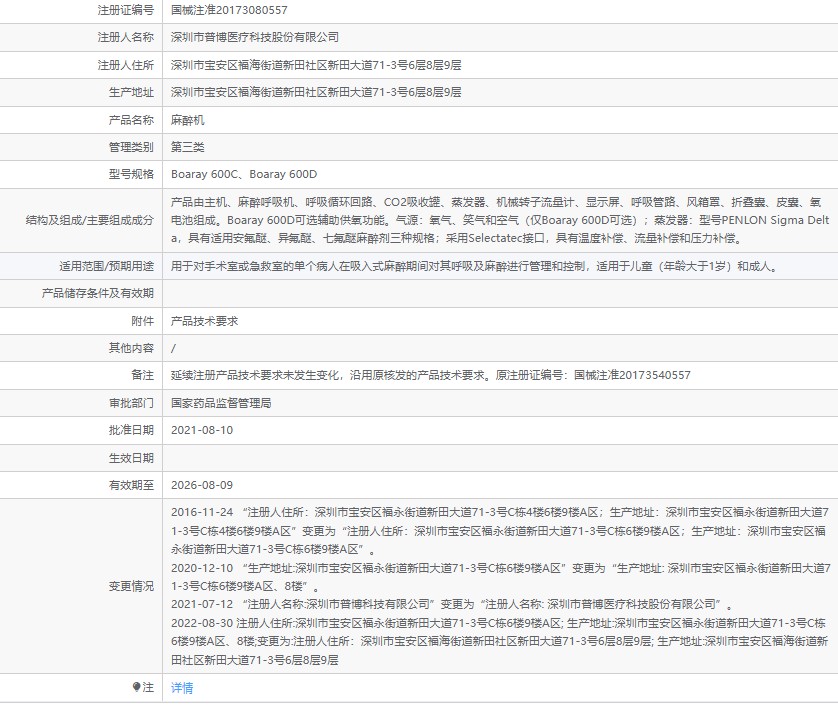The height and width of the screenshot is (705, 838).
Task: Click the 详情 link in the last row
Action: click(182, 688)
